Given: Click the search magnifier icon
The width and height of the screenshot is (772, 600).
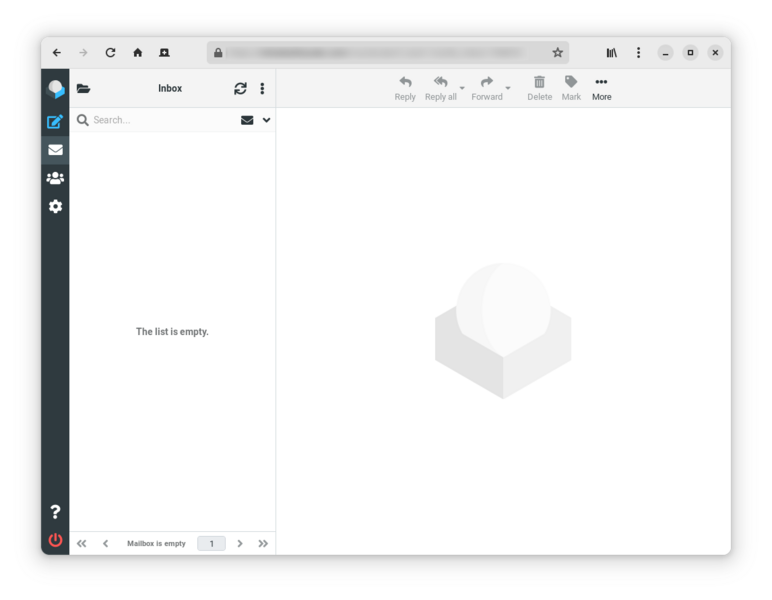Looking at the screenshot, I should 83,120.
